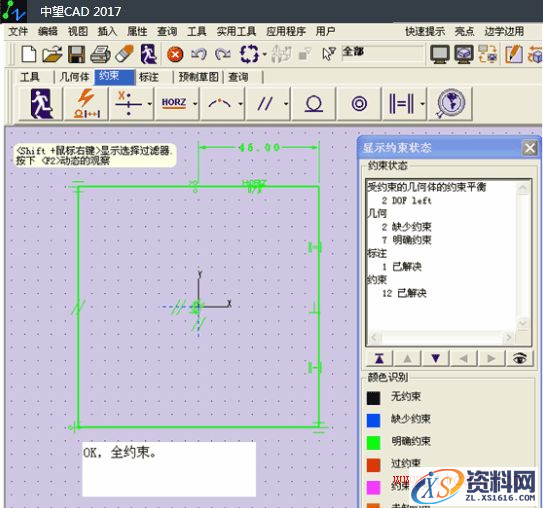The height and width of the screenshot is (508, 543).
Task: Click the regenerate circular arrows icon
Action: point(249,54)
